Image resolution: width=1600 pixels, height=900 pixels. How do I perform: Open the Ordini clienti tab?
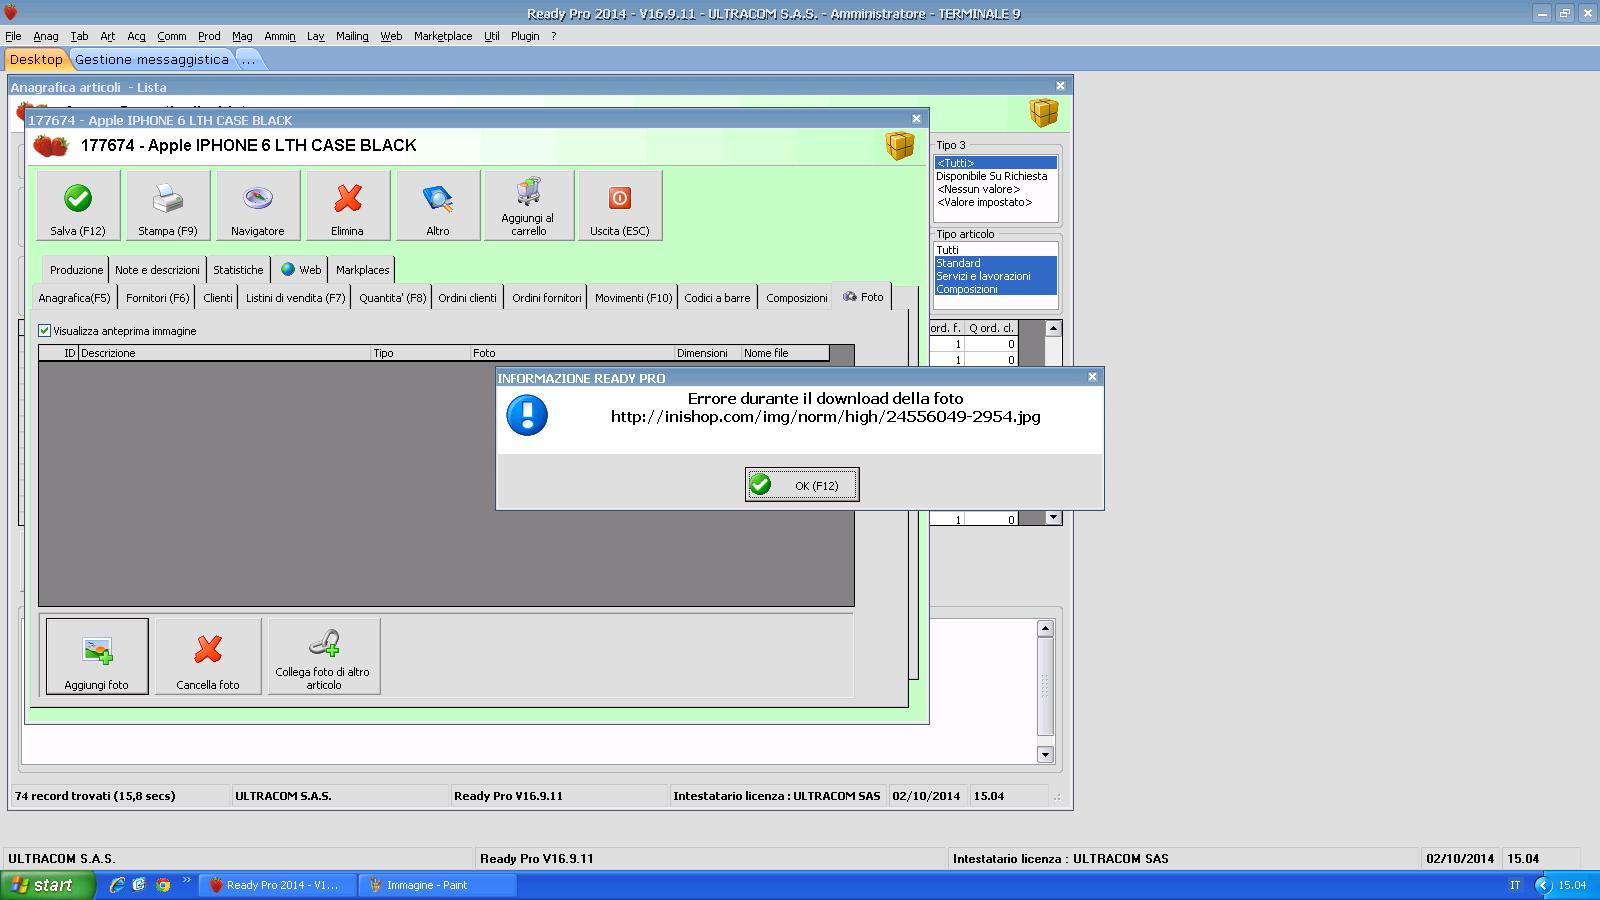468,298
